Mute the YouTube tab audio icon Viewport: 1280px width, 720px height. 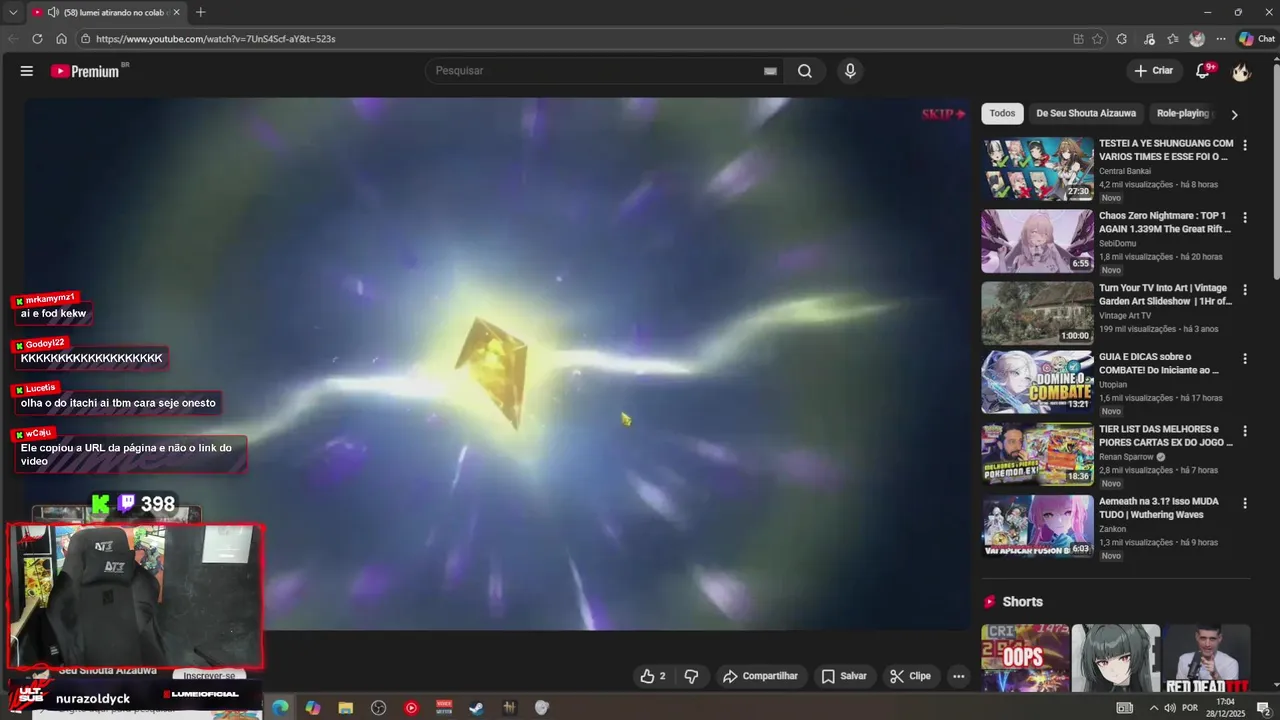coord(53,12)
